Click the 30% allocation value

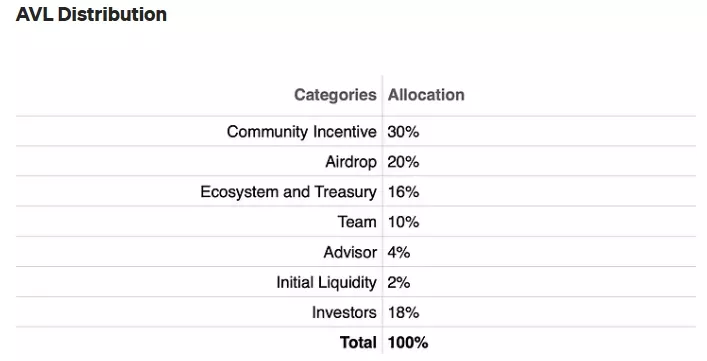[x=403, y=132]
